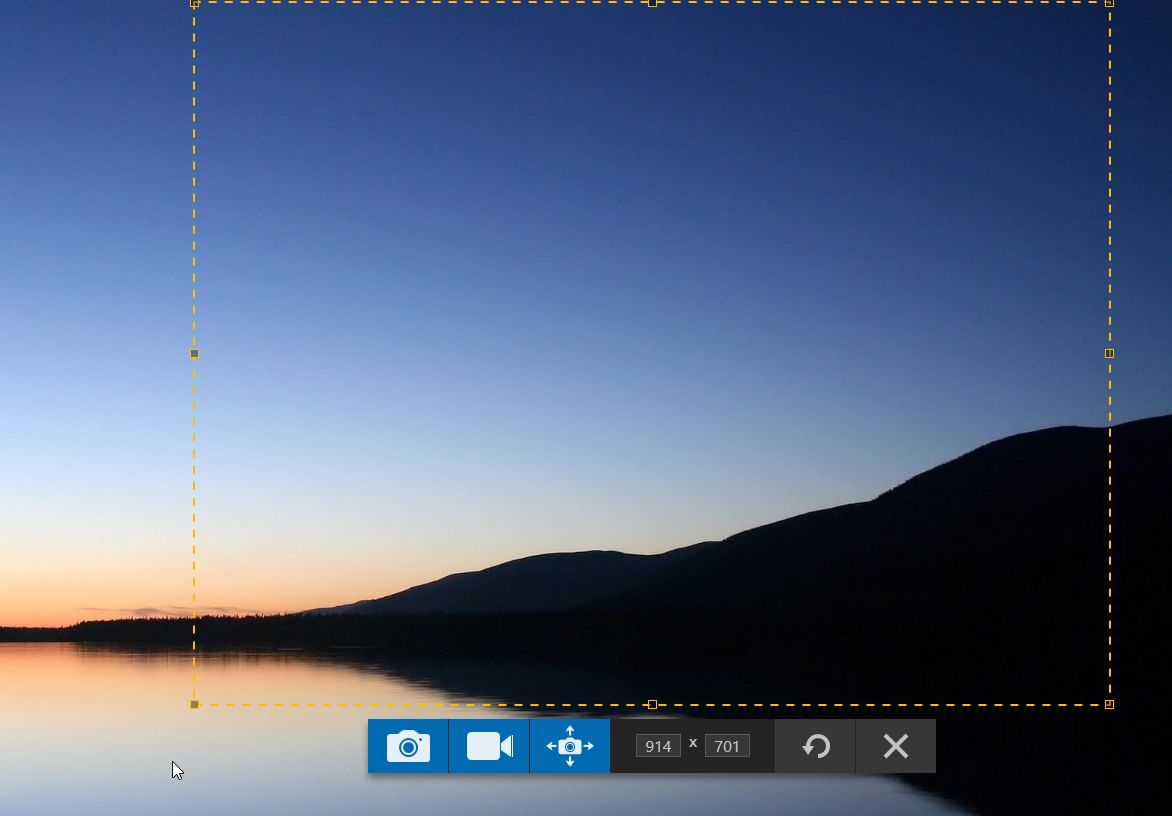Click the width field showing 914
1172x816 pixels.
point(658,746)
